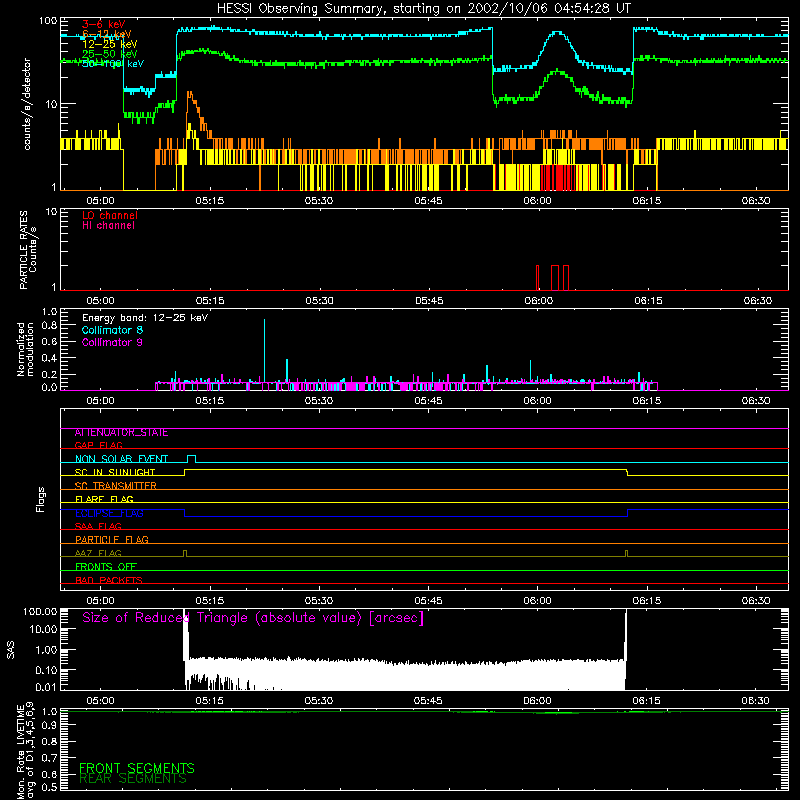
Task: Click the SAA_FLAG label
Action: 98,526
